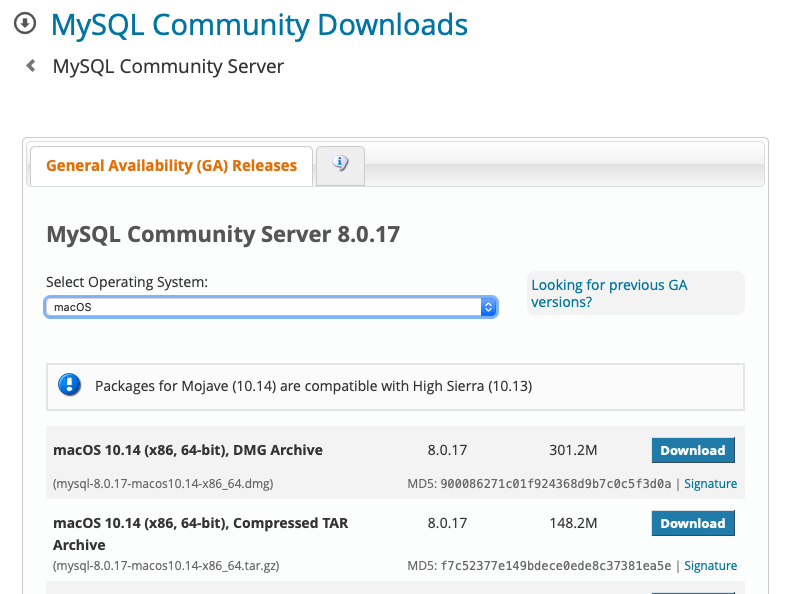The height and width of the screenshot is (594, 785).
Task: Download the macOS 10.14 DMG Archive
Action: click(x=693, y=450)
